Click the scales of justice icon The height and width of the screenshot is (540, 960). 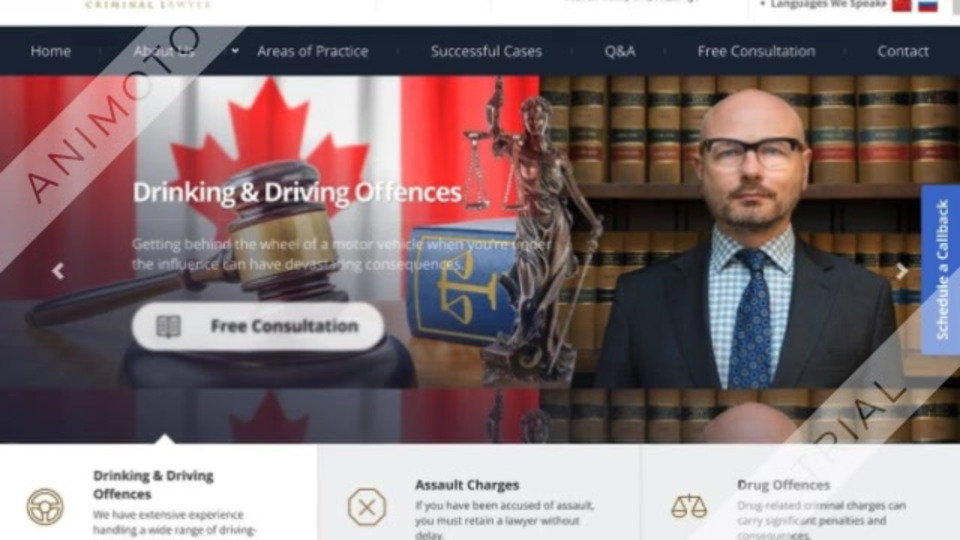point(689,506)
